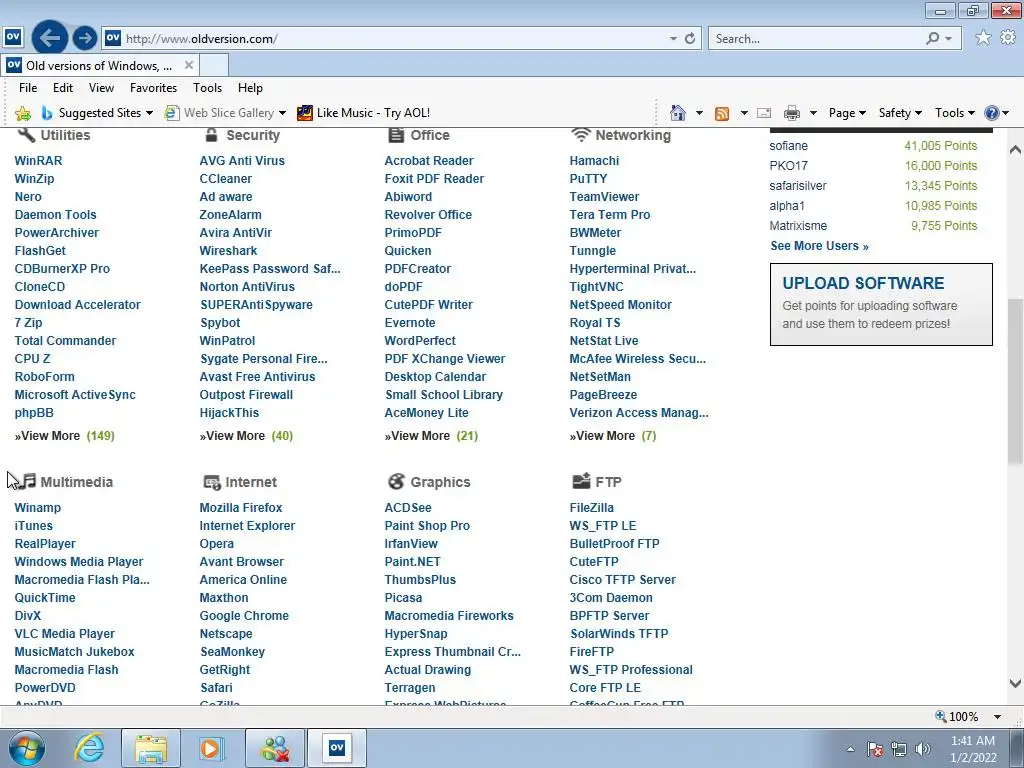The width and height of the screenshot is (1024, 768).
Task: Click the Search input box
Action: tap(816, 39)
